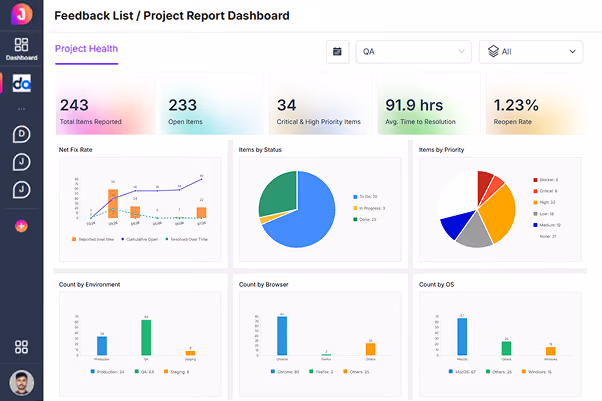The height and width of the screenshot is (401, 602).
Task: Expand the All filter dropdown
Action: [531, 51]
